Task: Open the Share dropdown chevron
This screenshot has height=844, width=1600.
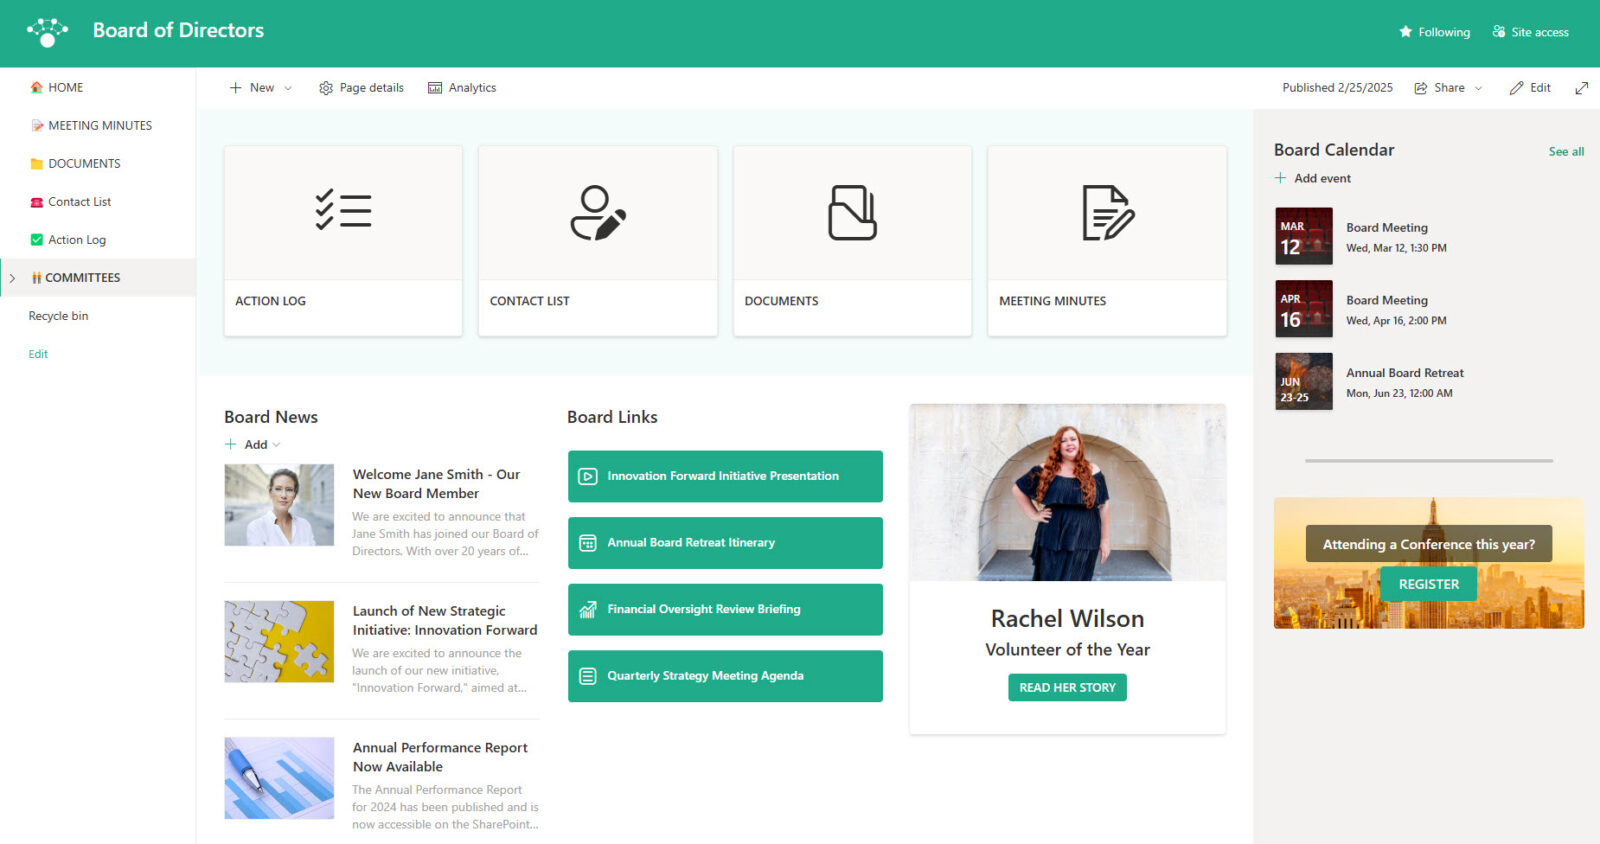Action: (1478, 88)
